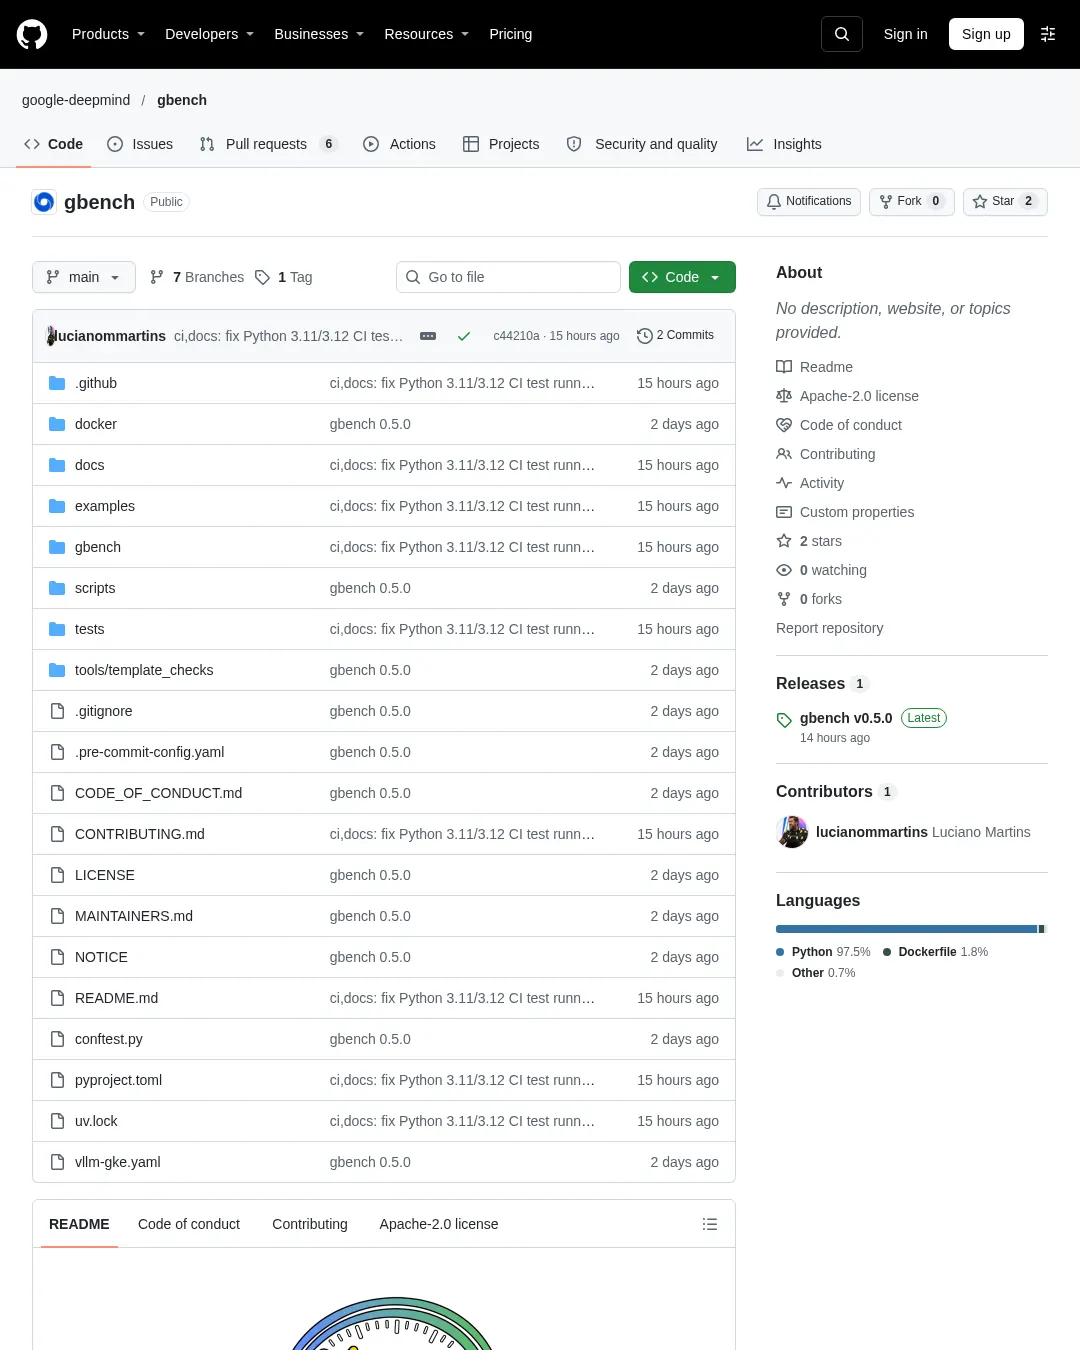Click the Dockerfile language link
The height and width of the screenshot is (1350, 1080).
tap(935, 952)
